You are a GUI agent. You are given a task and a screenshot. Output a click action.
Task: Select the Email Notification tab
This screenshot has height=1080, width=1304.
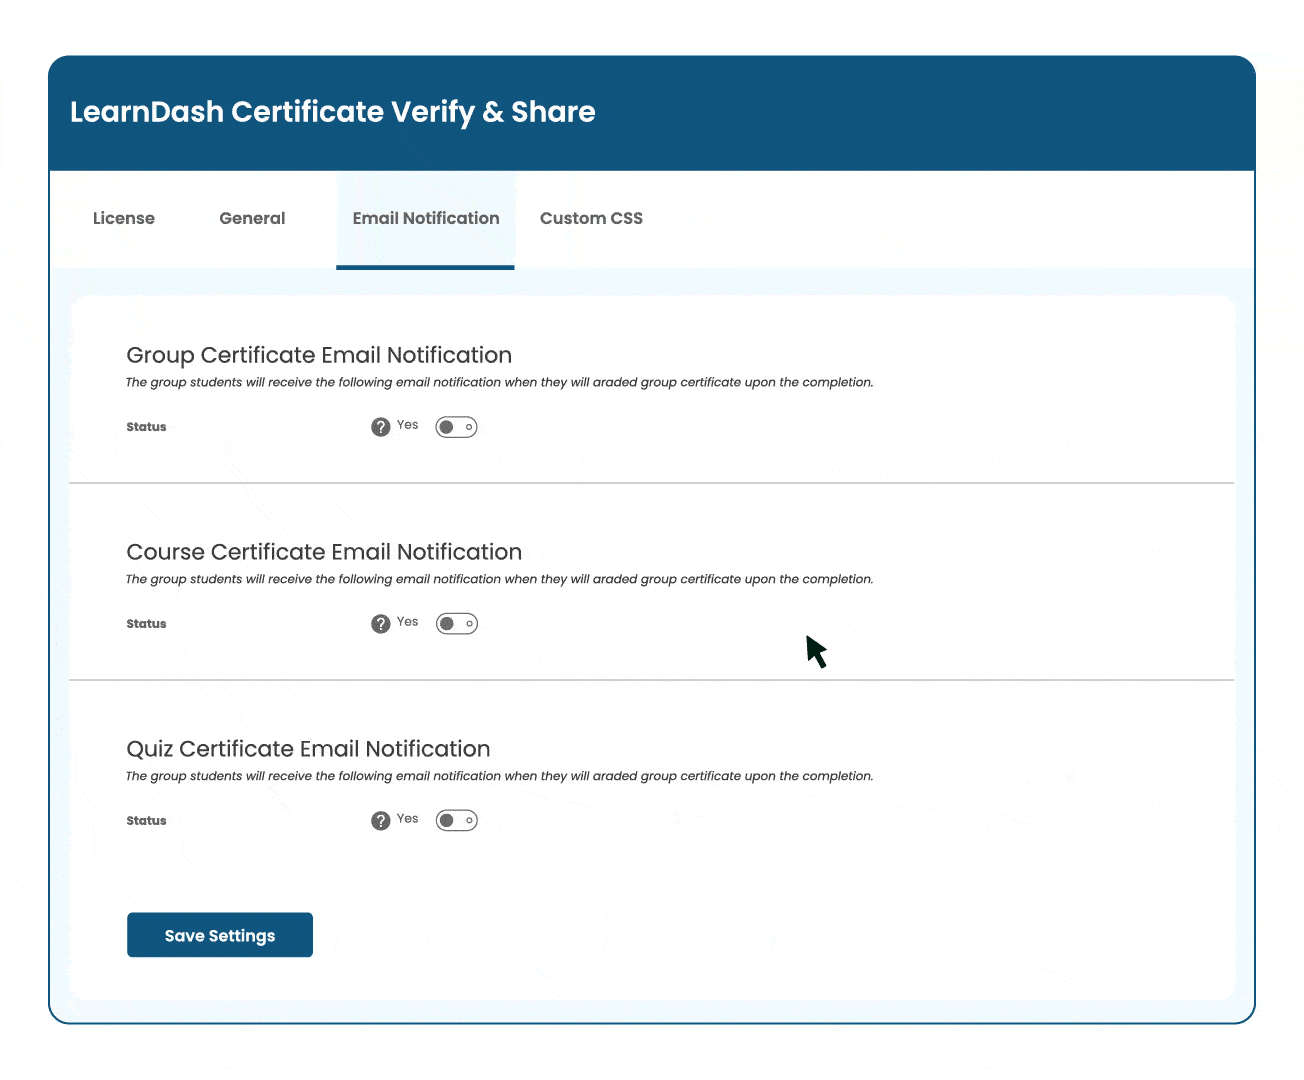coord(426,219)
